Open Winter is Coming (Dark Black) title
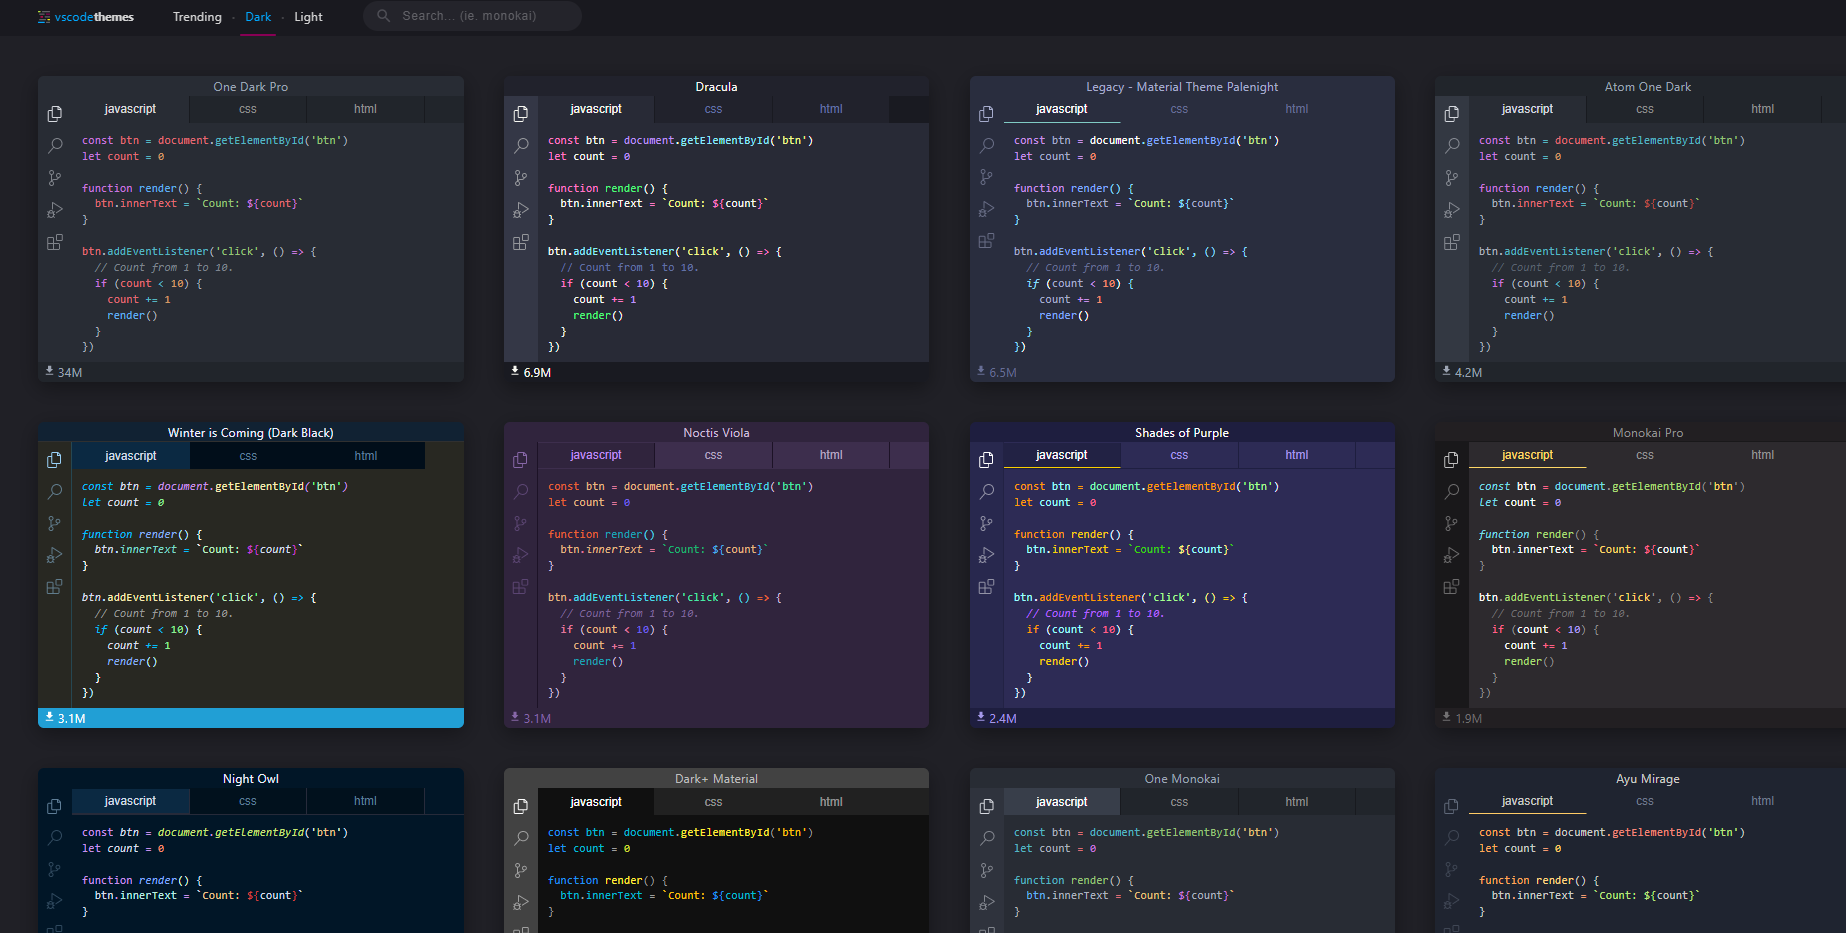 (250, 433)
